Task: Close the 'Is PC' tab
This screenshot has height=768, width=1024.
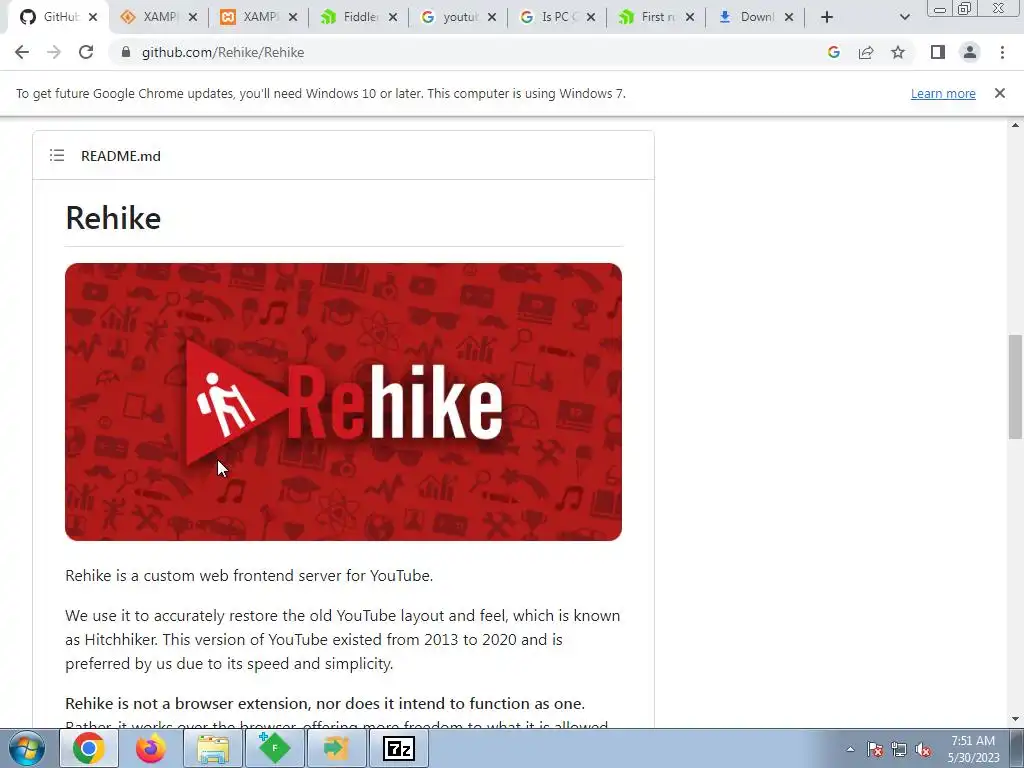Action: [591, 17]
